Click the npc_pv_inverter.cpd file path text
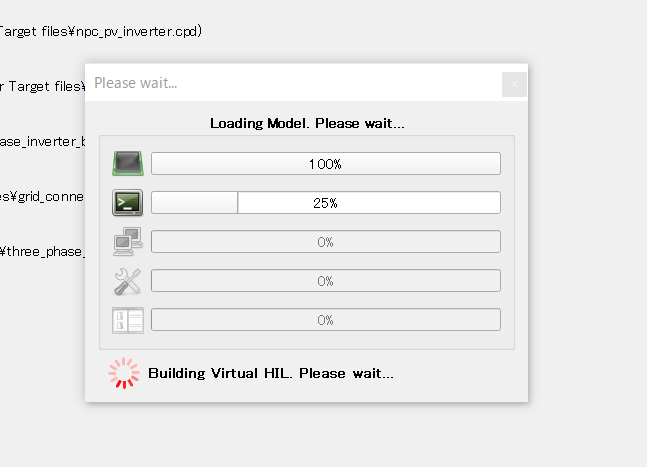The height and width of the screenshot is (467, 647). click(100, 31)
